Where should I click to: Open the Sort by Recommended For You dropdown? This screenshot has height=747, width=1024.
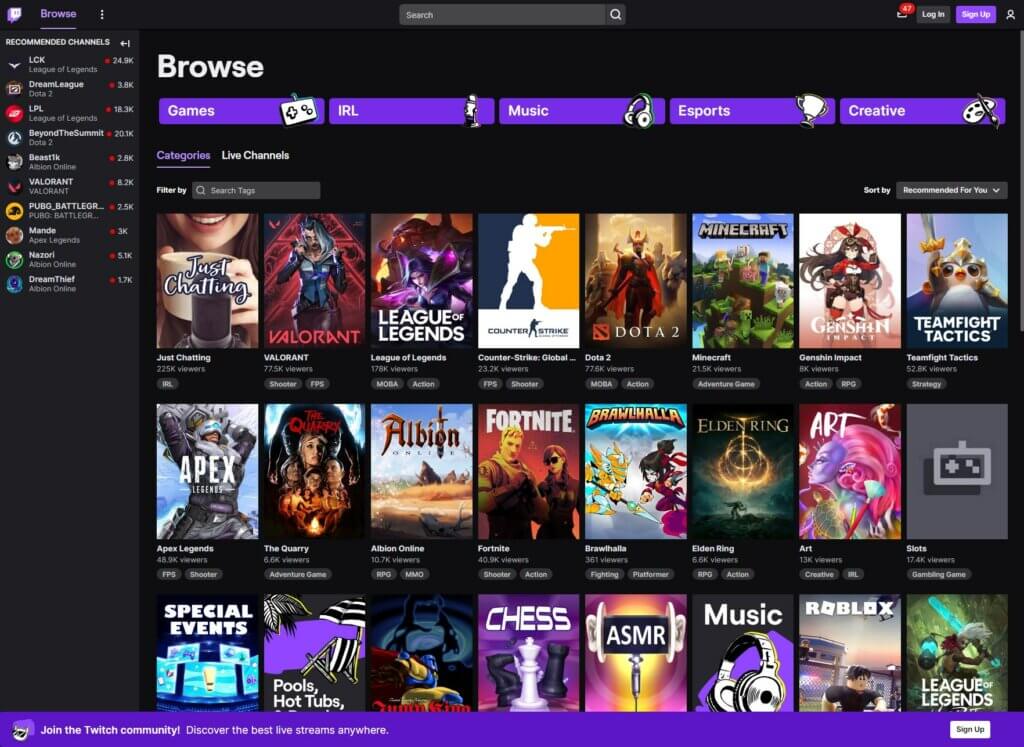[x=952, y=190]
